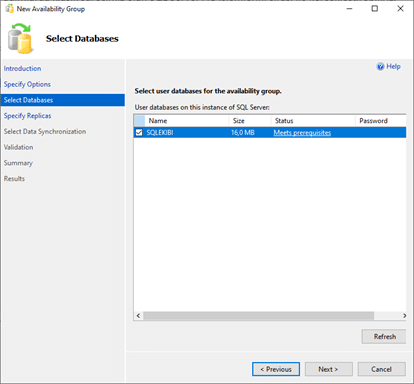Click the Refresh button
Screen dimensions: 414x384
384,337
